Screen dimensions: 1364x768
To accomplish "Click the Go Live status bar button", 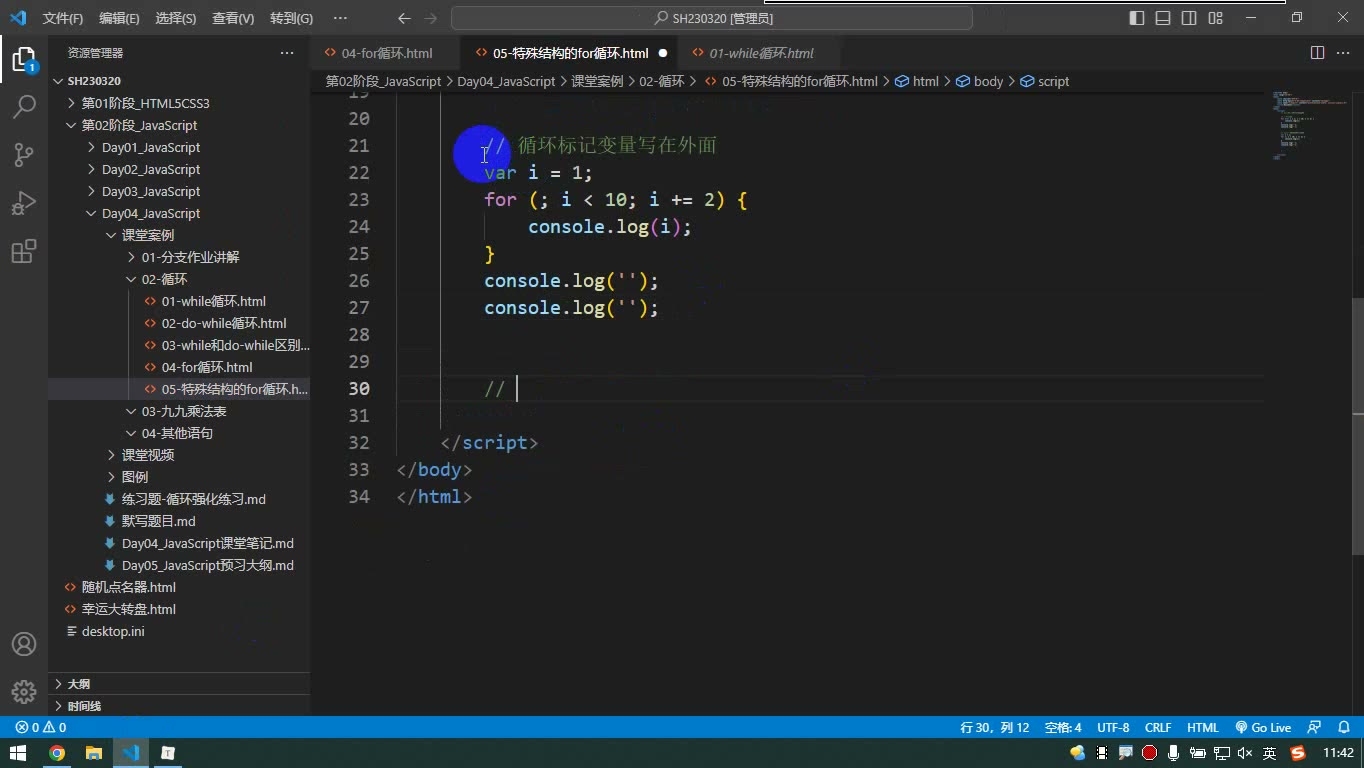I will tap(1263, 728).
